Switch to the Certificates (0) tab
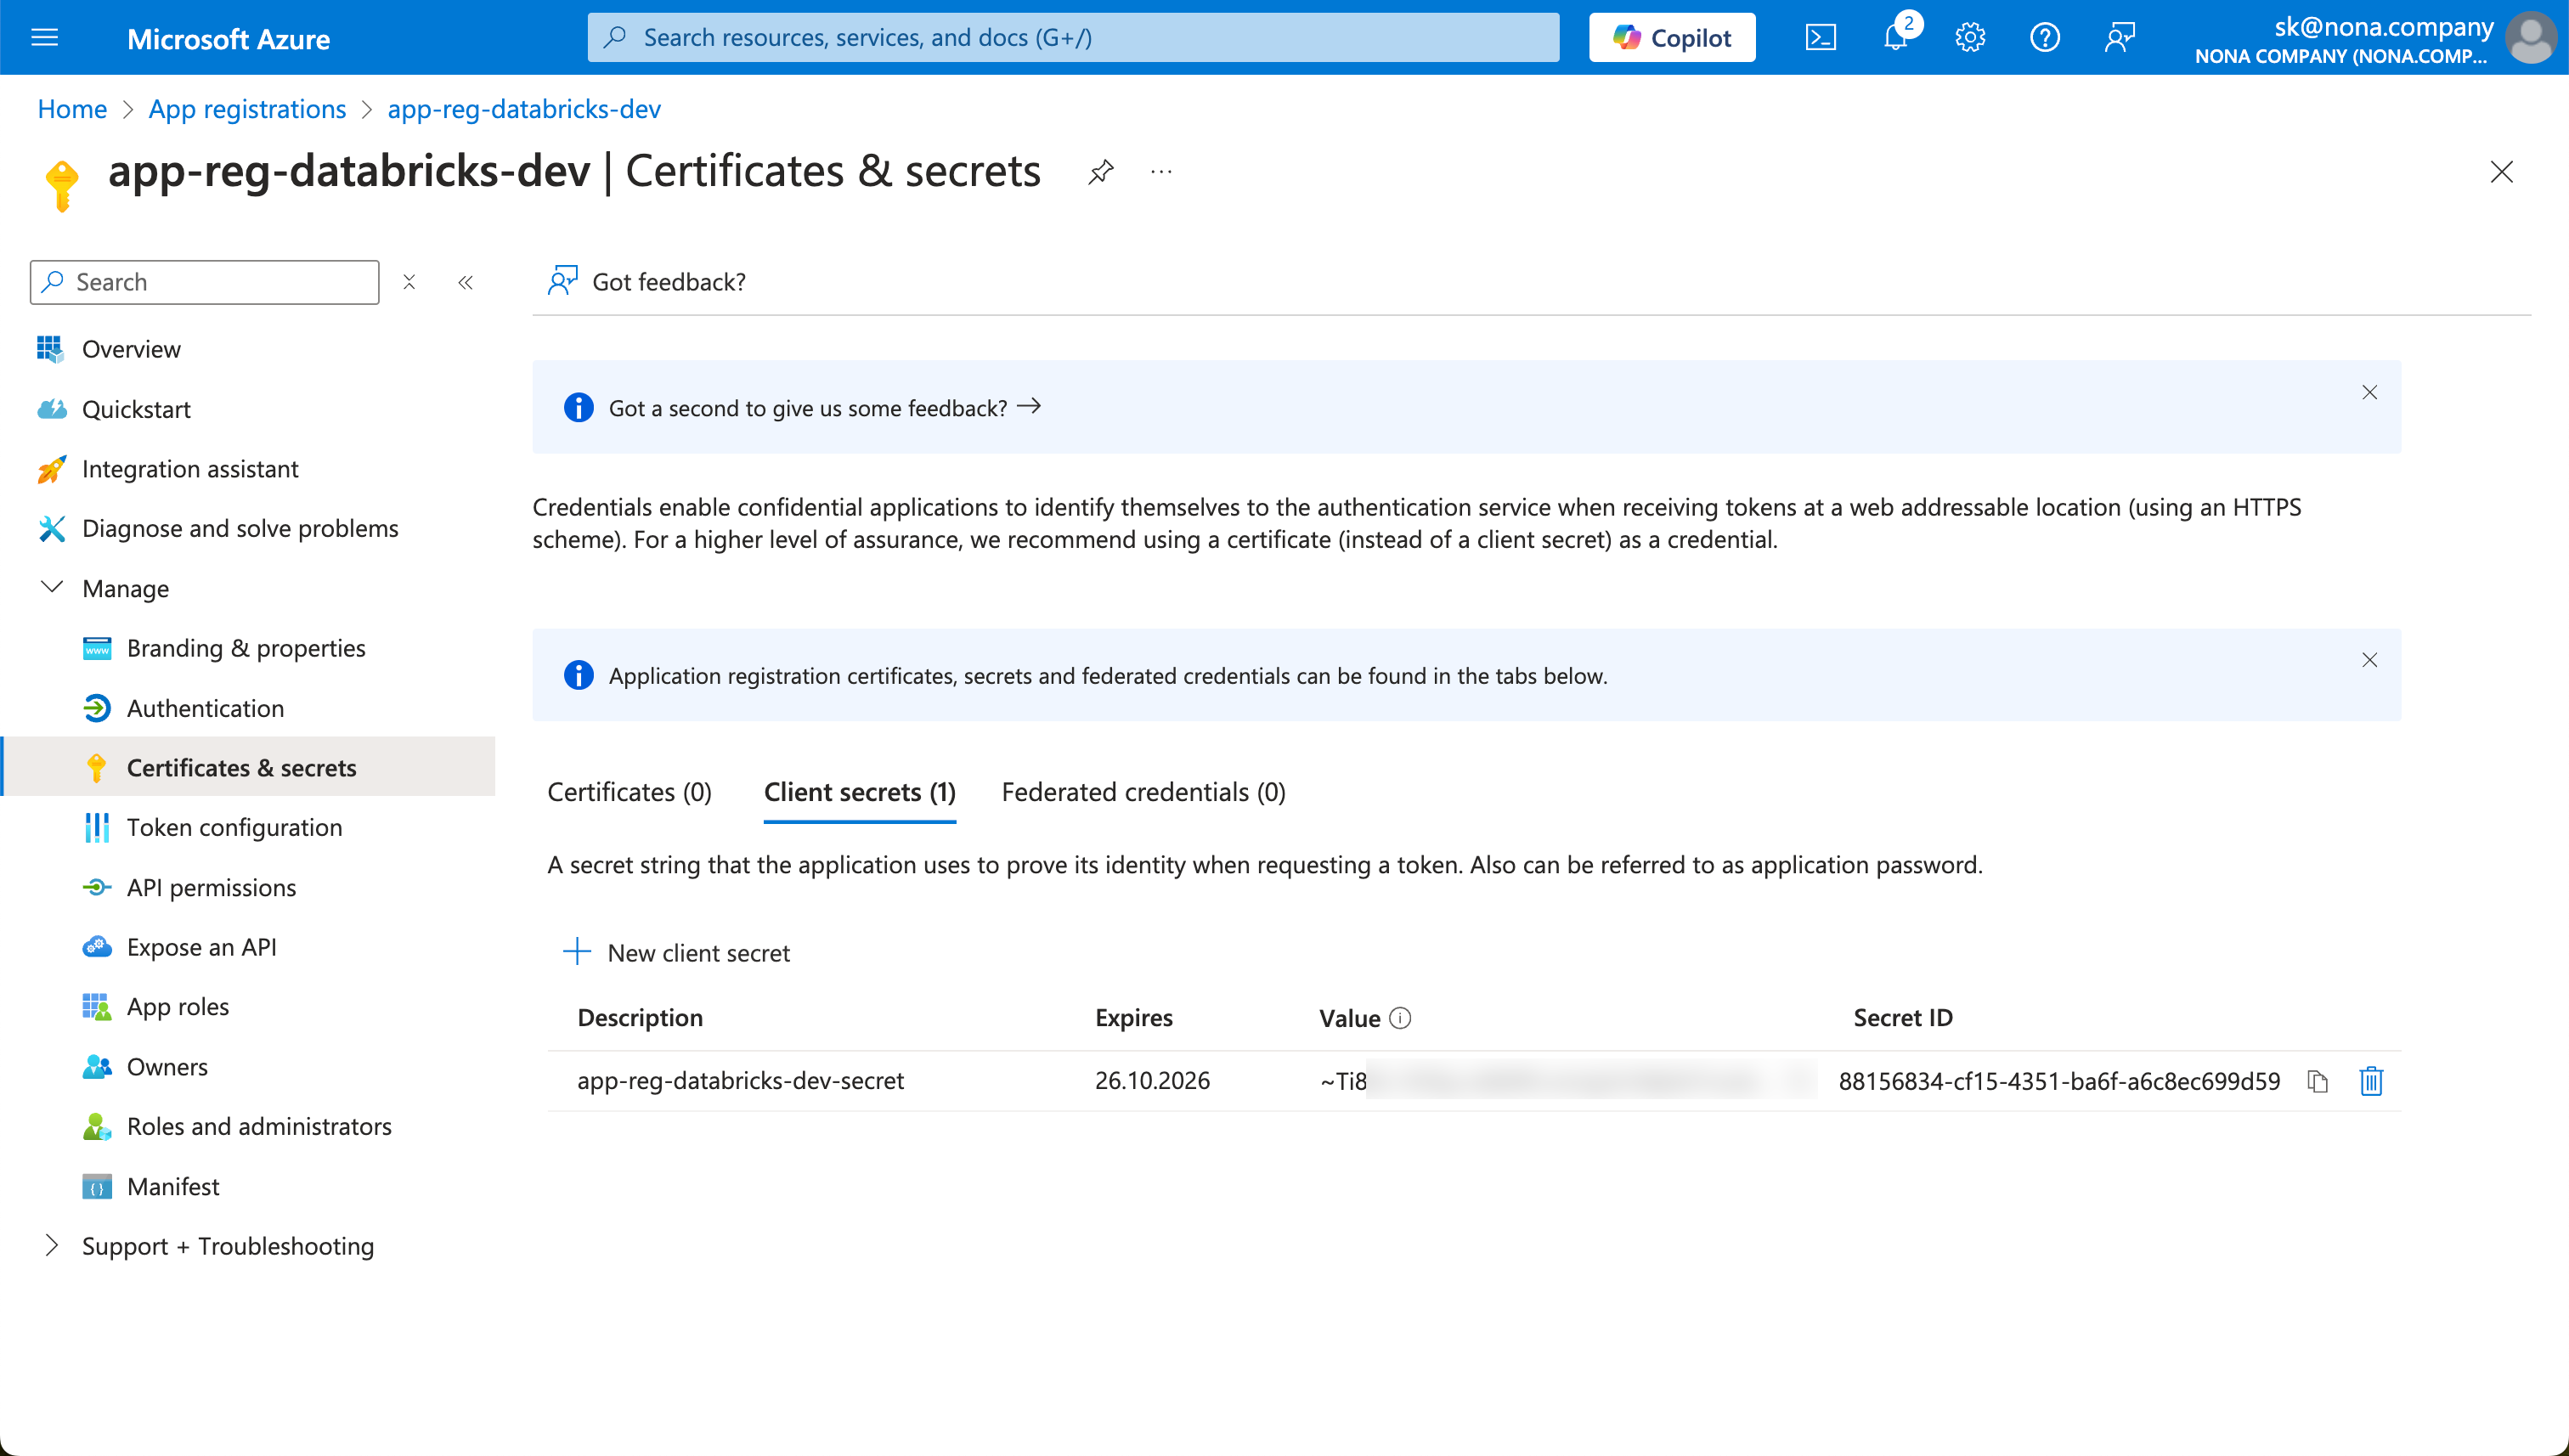Screen dimensions: 2569x1456 click(x=629, y=792)
